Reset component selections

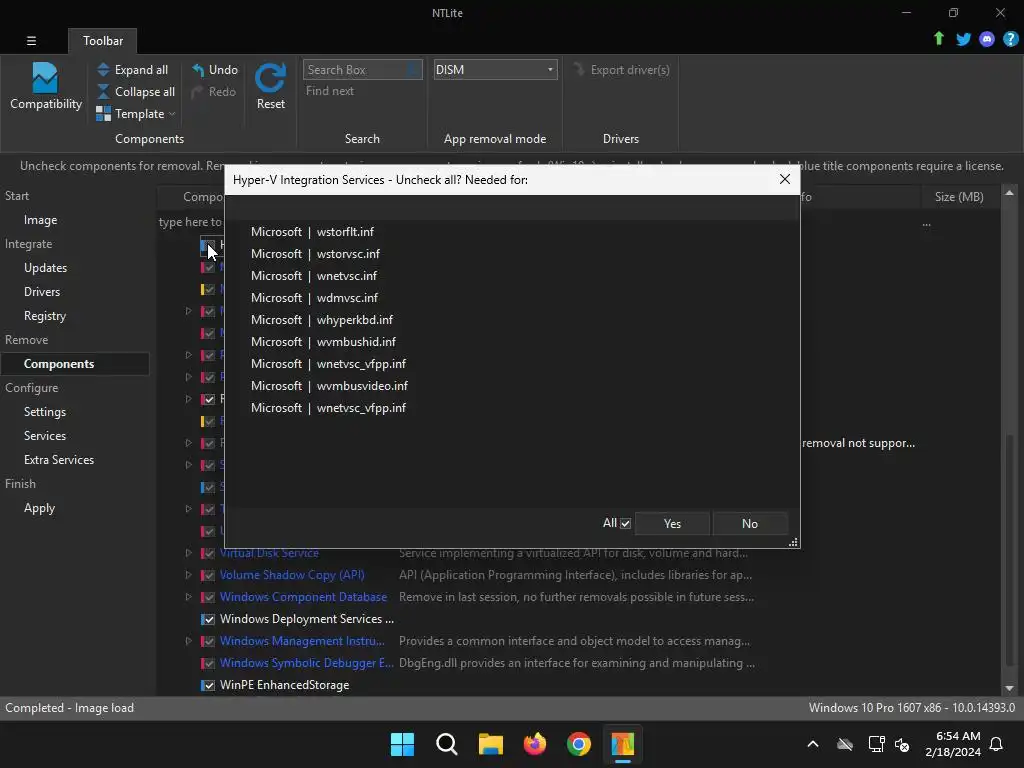point(270,86)
